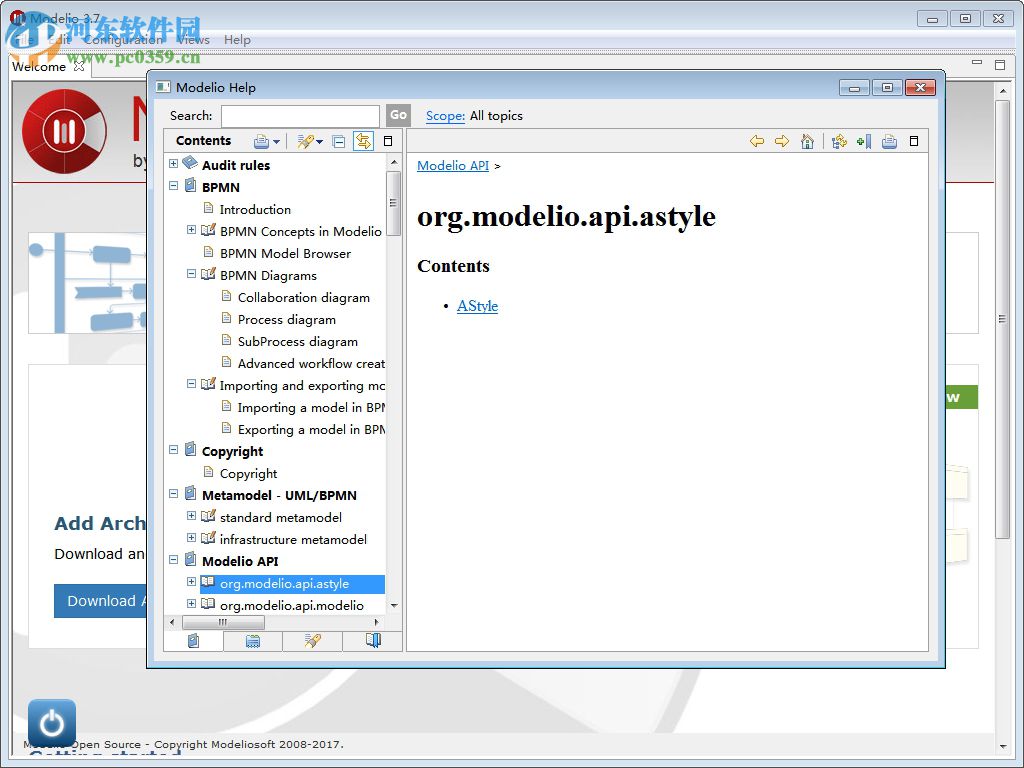Select Process diagram topic
The width and height of the screenshot is (1024, 768).
point(287,320)
